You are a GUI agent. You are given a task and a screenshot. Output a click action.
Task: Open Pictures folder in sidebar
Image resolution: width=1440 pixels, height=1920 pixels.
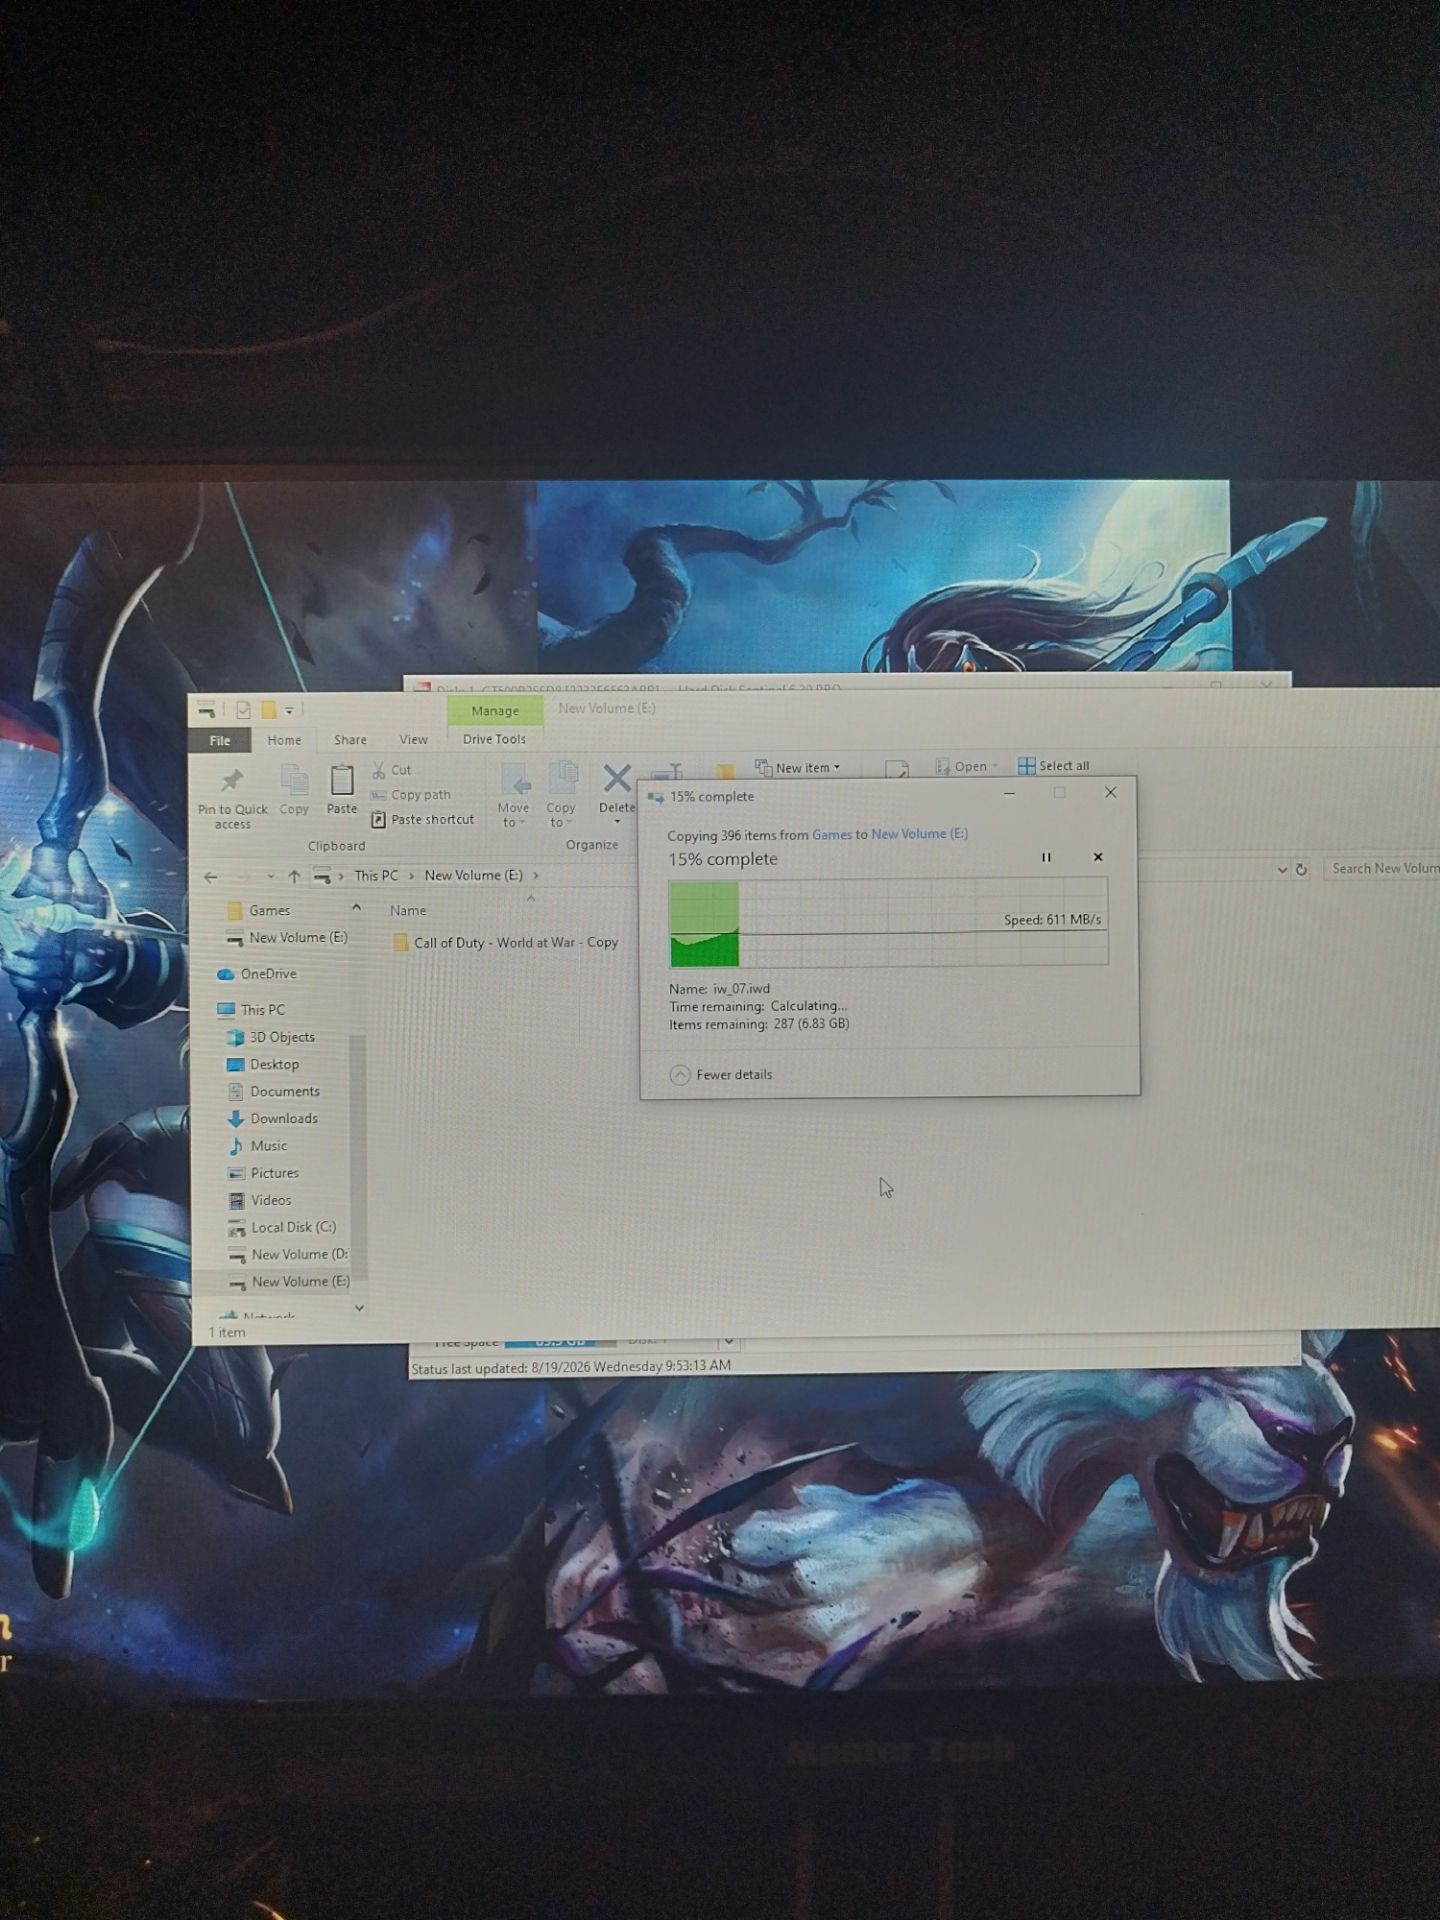264,1173
